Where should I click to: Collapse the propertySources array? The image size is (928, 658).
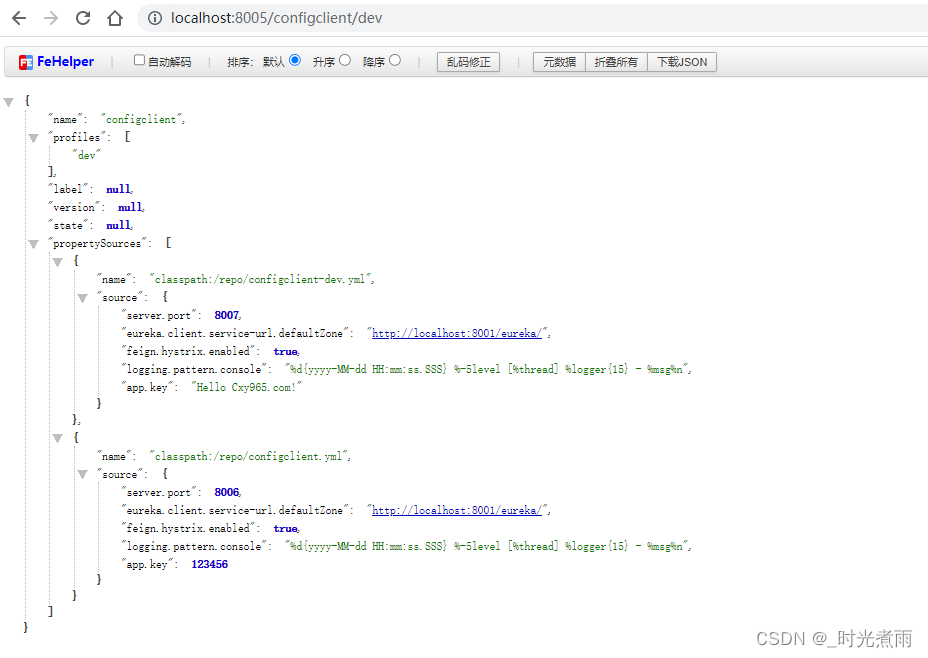[34, 244]
